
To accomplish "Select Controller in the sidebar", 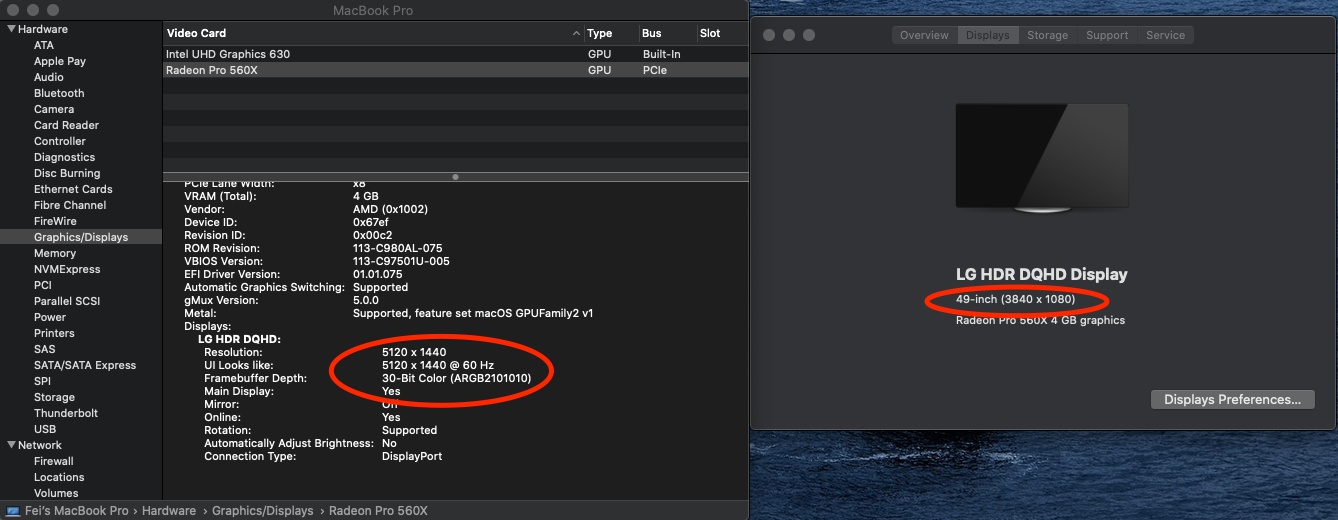I will (60, 141).
